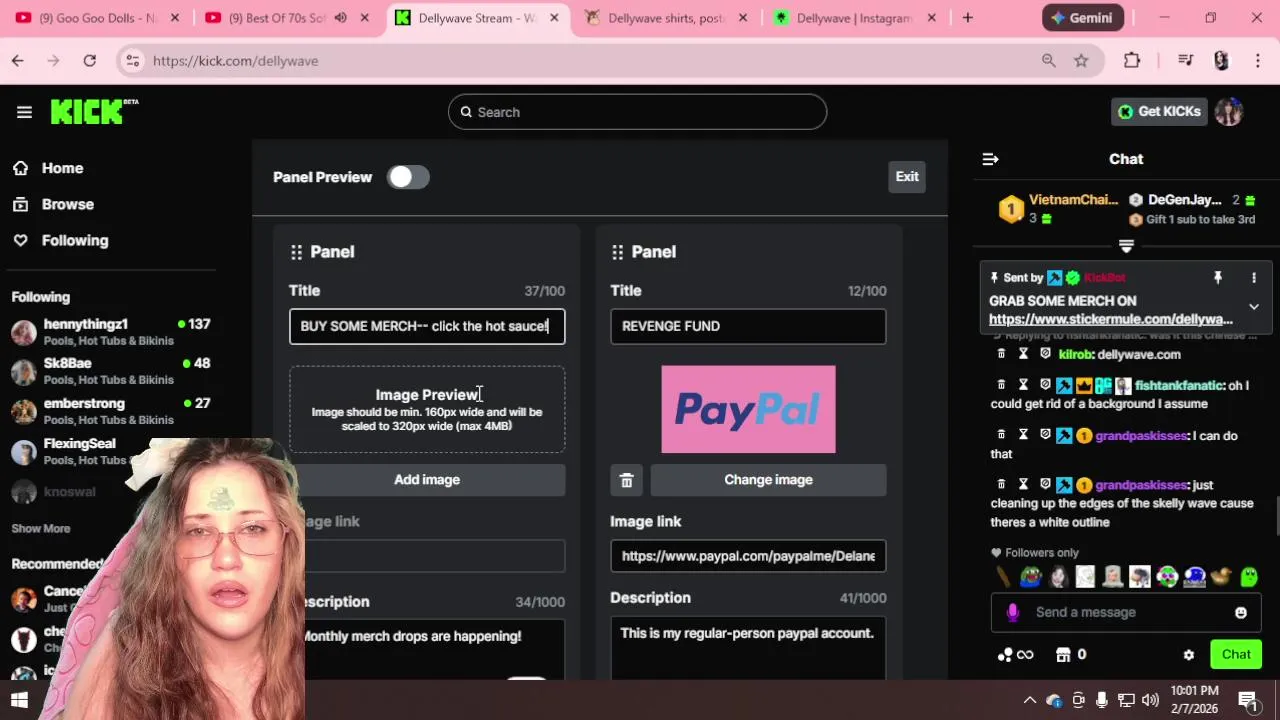Click the Get KICKs button
This screenshot has height=720, width=1280.
click(1159, 111)
